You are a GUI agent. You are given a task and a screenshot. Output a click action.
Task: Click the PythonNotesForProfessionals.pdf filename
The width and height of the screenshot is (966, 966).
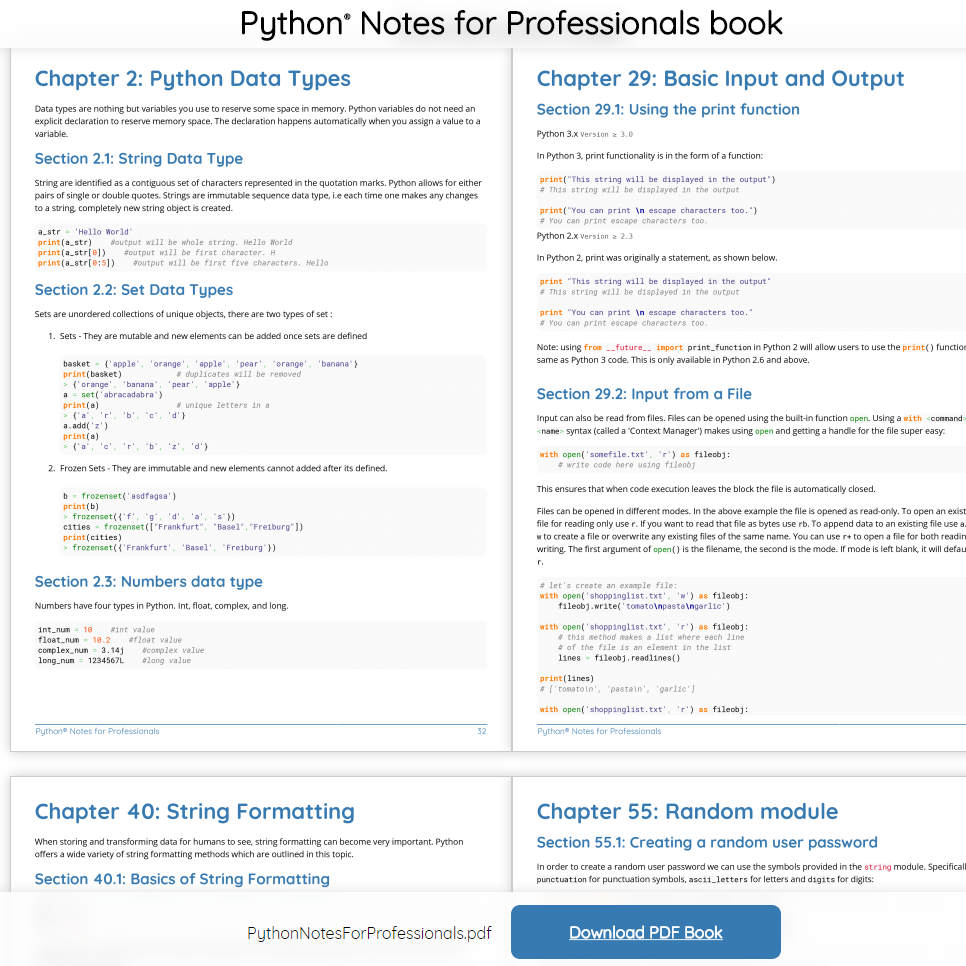pyautogui.click(x=369, y=932)
